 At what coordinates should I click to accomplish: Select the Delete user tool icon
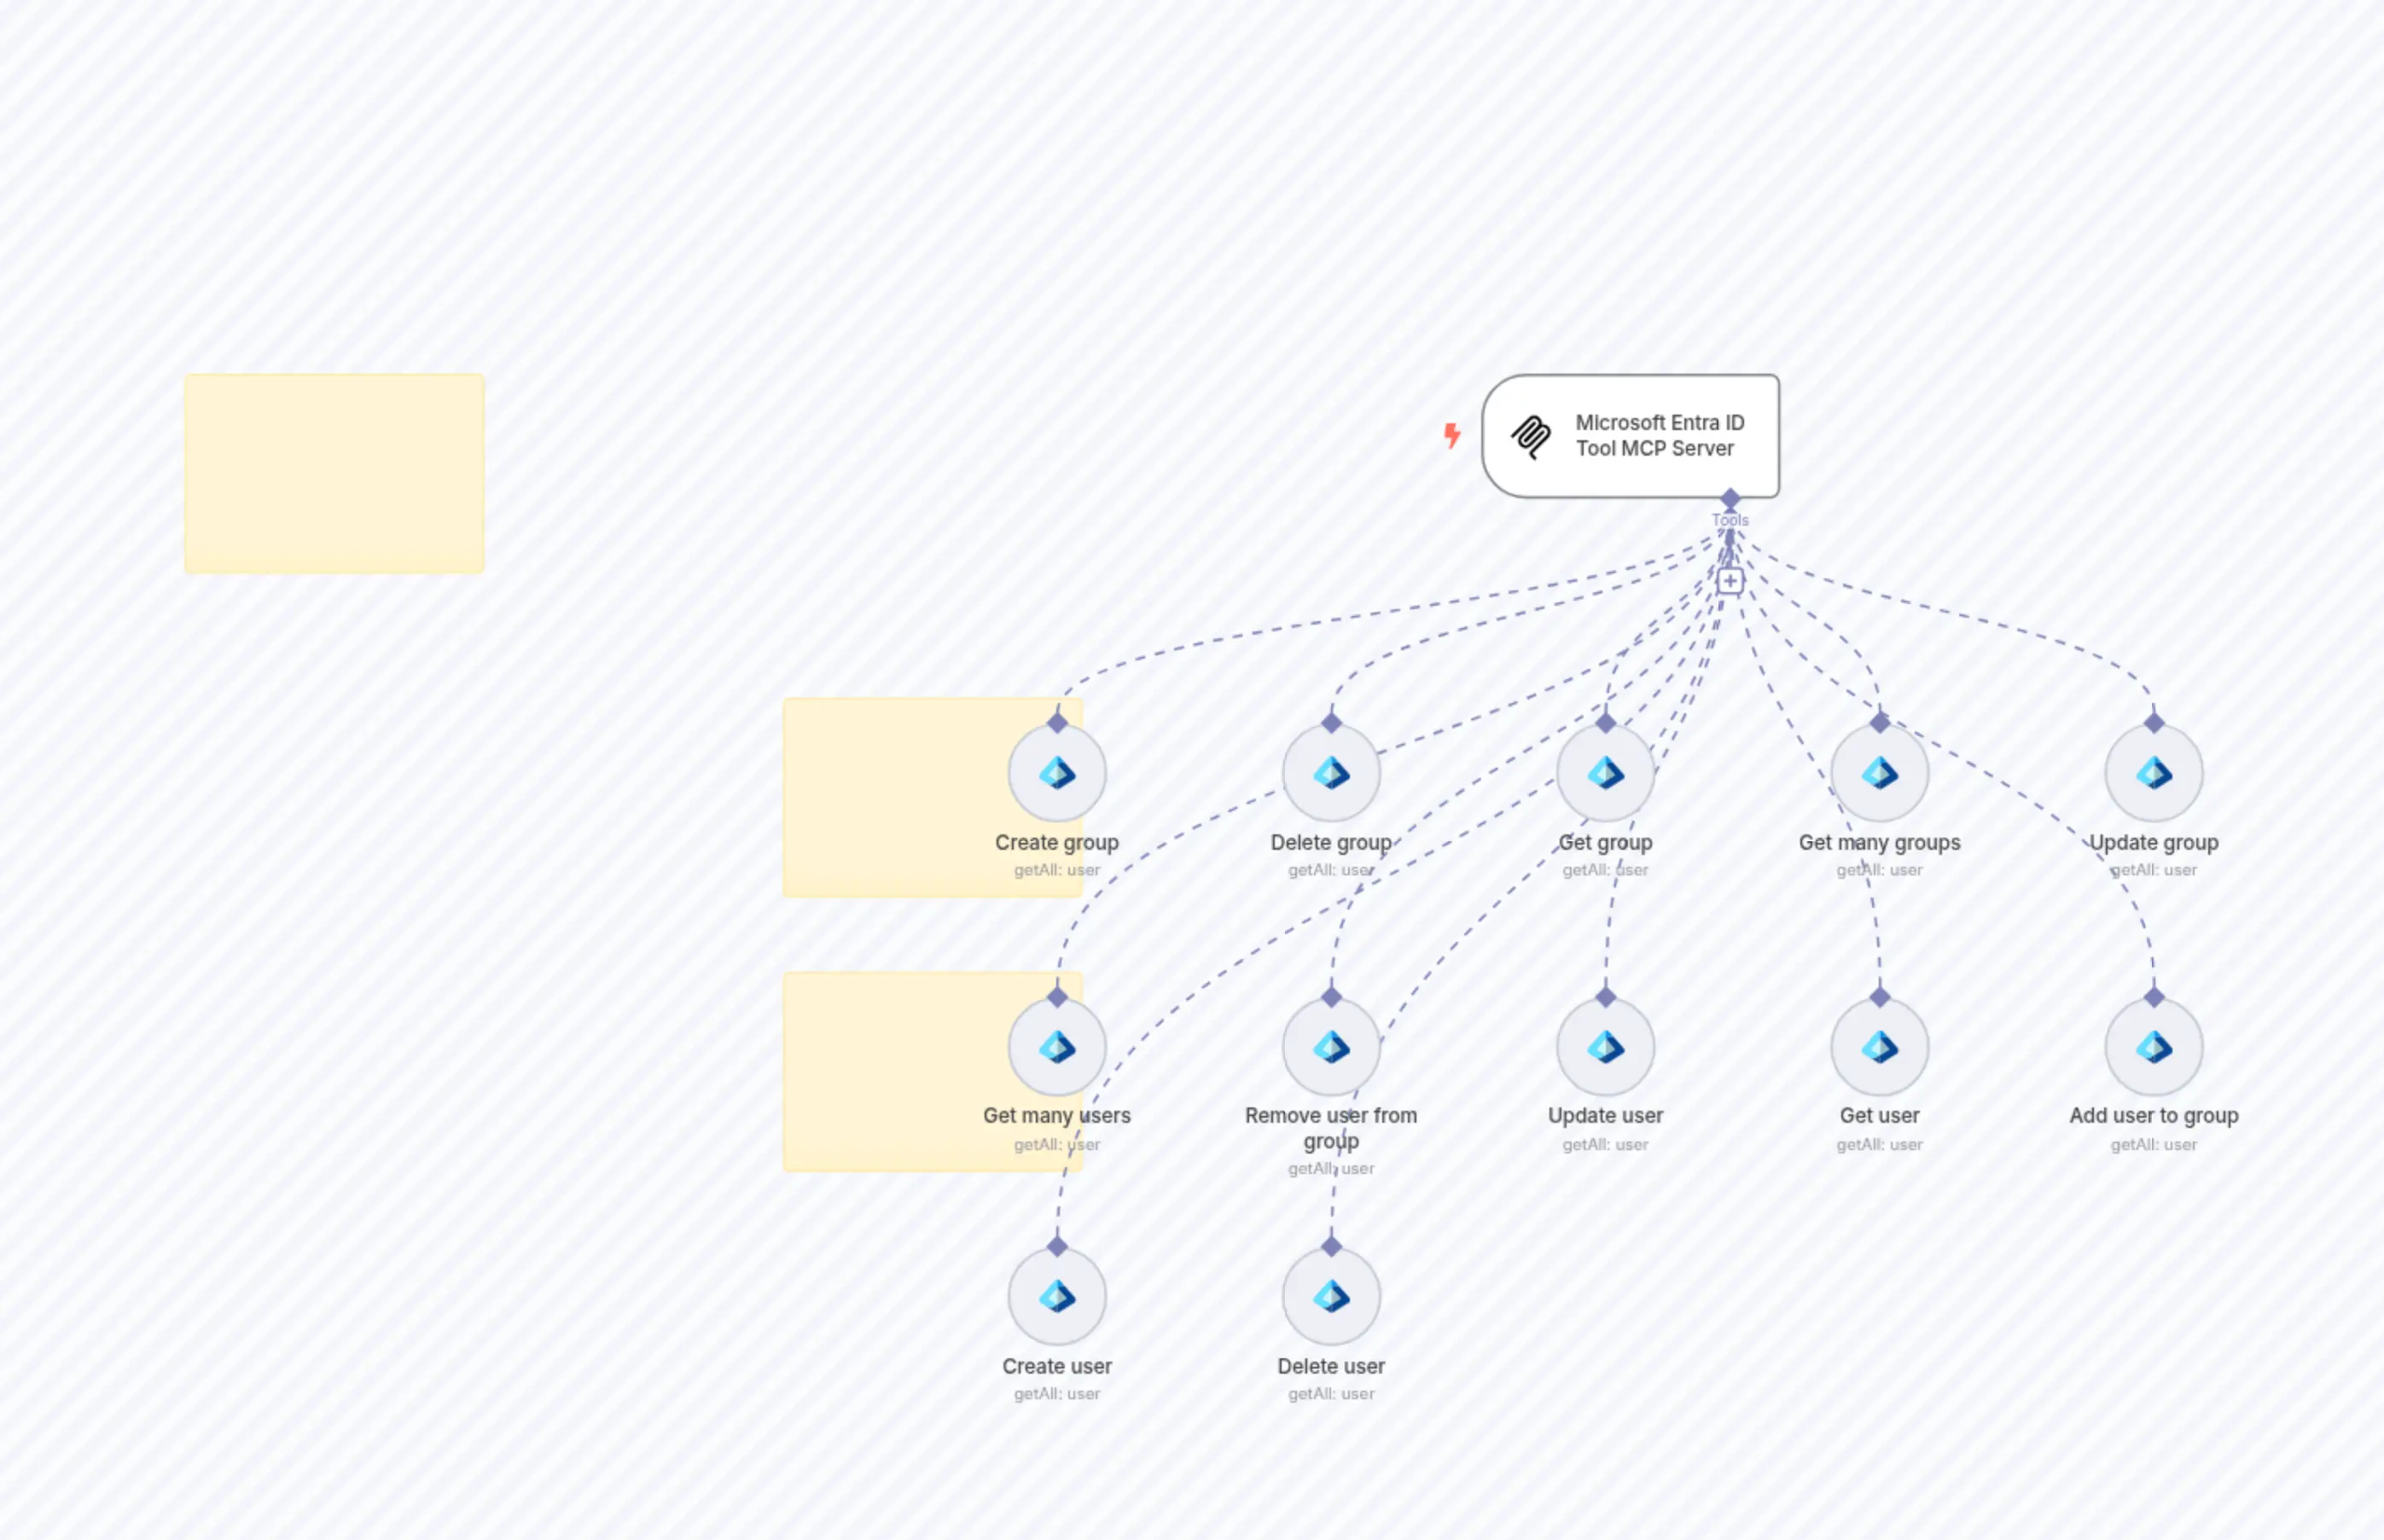[x=1331, y=1296]
